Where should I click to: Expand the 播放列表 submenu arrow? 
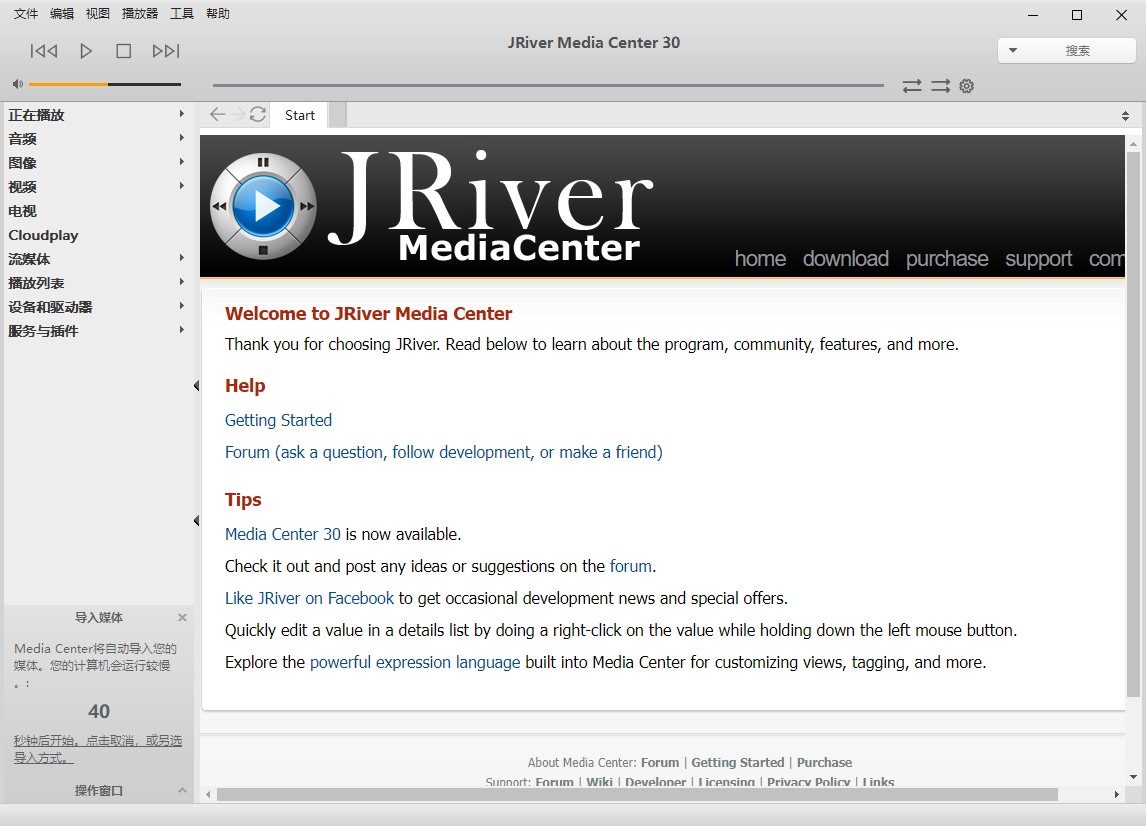pyautogui.click(x=181, y=282)
